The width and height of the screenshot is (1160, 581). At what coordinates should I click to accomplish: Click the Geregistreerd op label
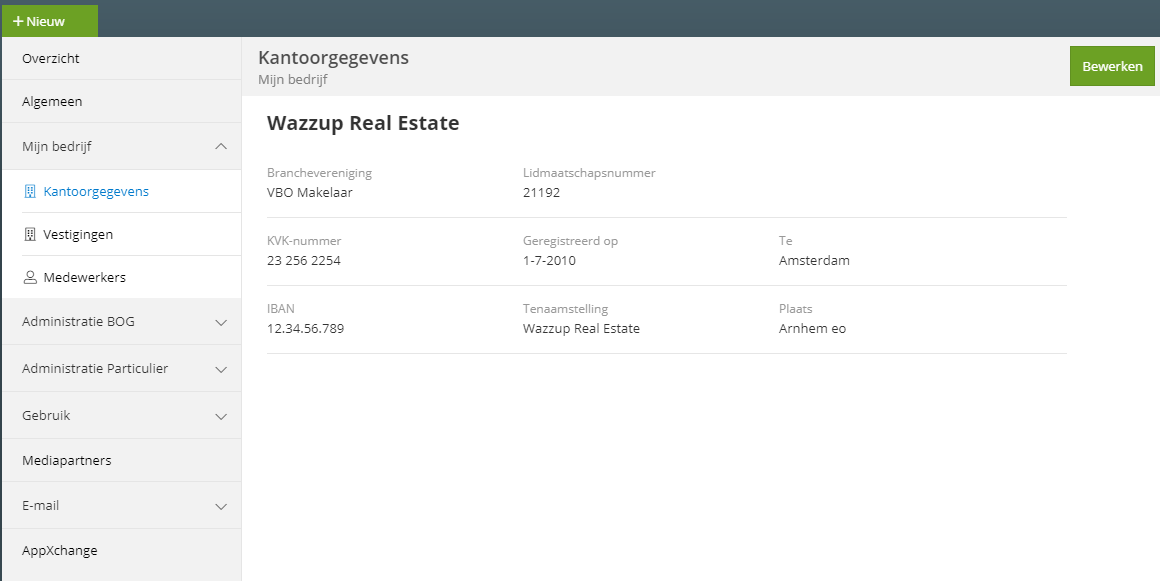pos(570,241)
